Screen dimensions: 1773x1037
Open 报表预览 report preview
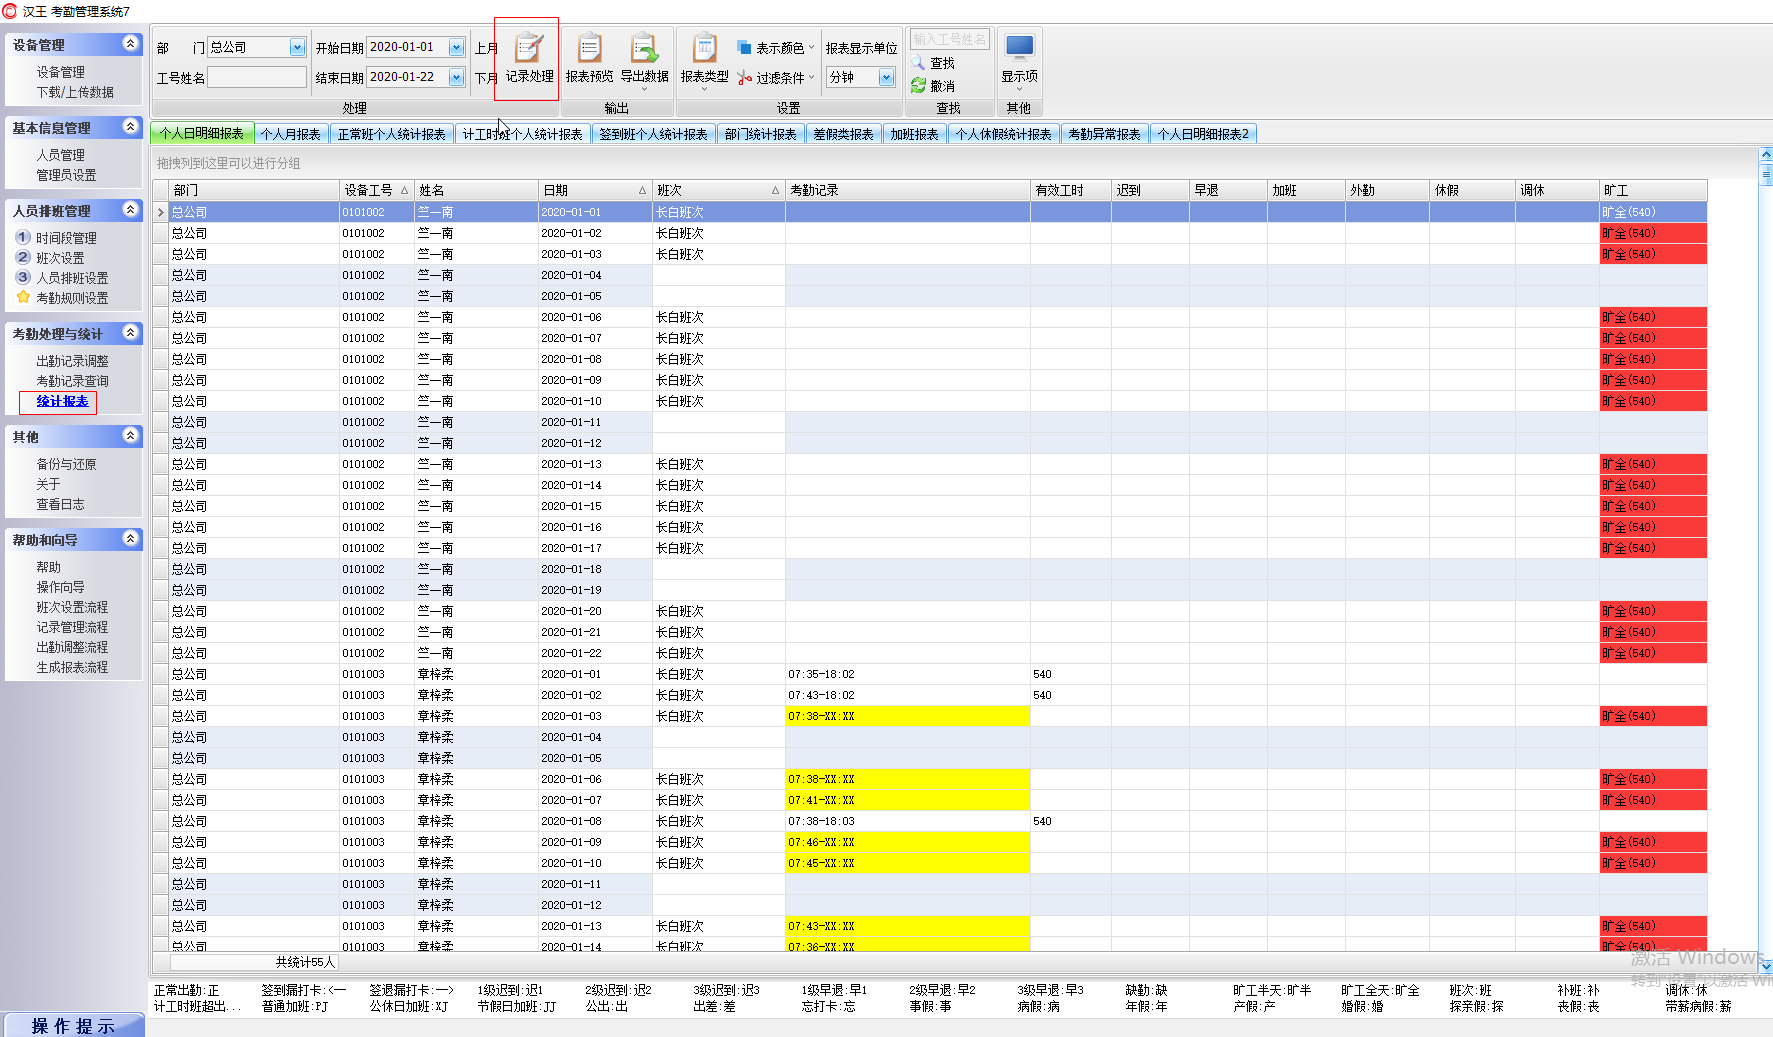(589, 59)
